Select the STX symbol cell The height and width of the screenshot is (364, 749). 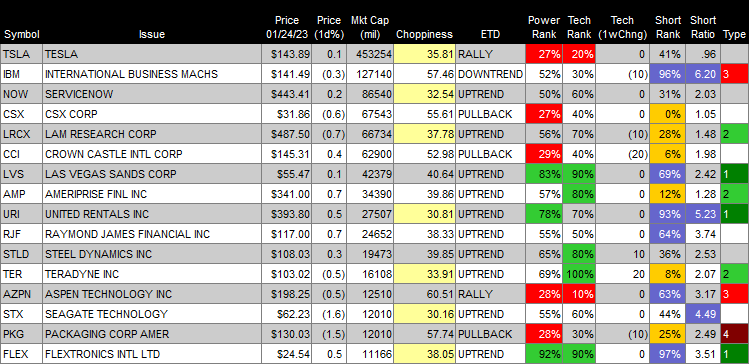pos(21,314)
